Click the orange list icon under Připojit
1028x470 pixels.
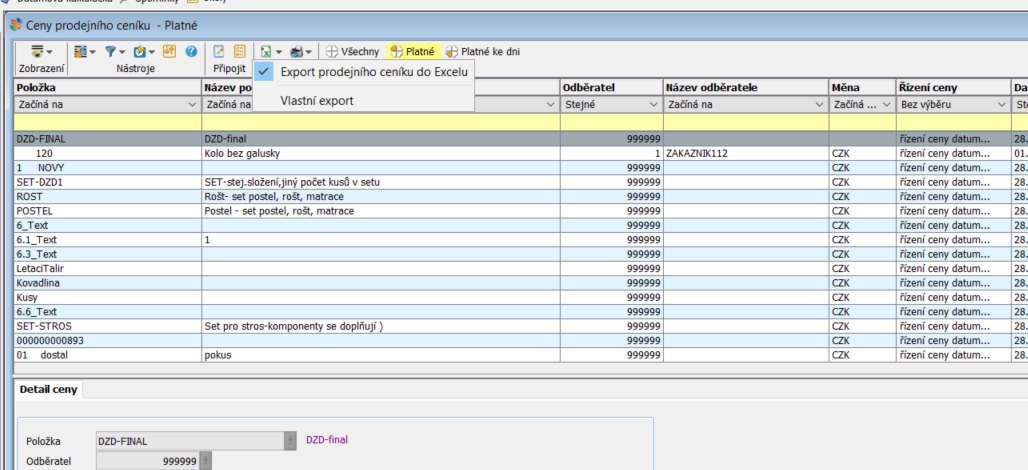[239, 51]
